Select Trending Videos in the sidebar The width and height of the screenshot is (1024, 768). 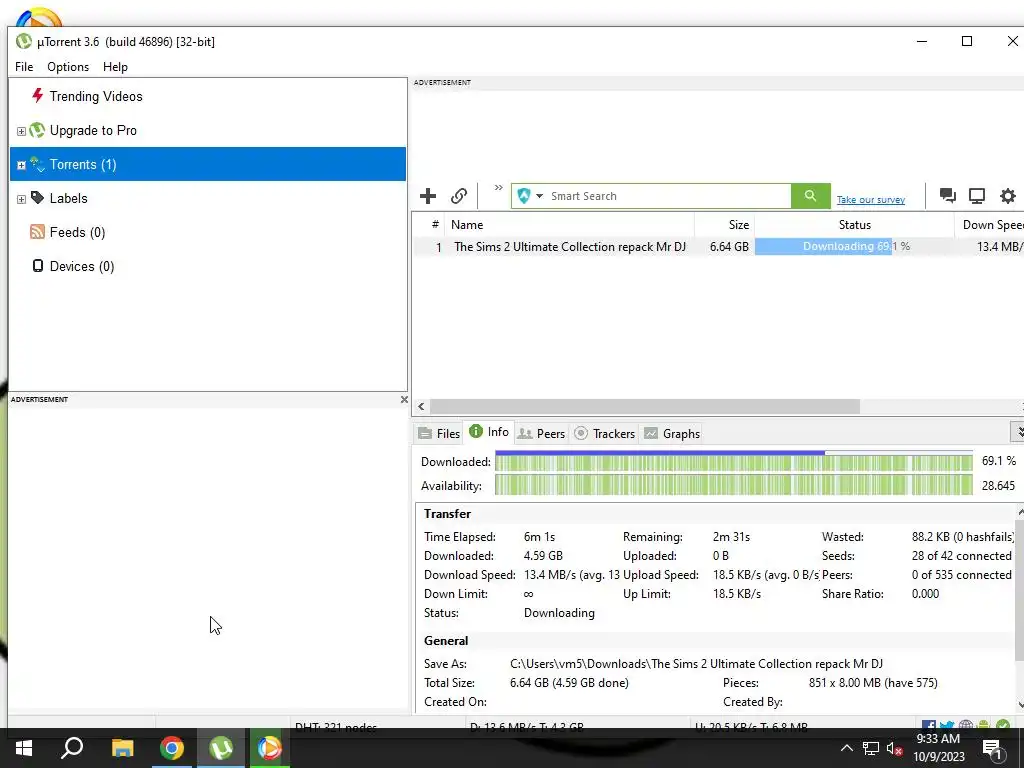click(x=95, y=96)
